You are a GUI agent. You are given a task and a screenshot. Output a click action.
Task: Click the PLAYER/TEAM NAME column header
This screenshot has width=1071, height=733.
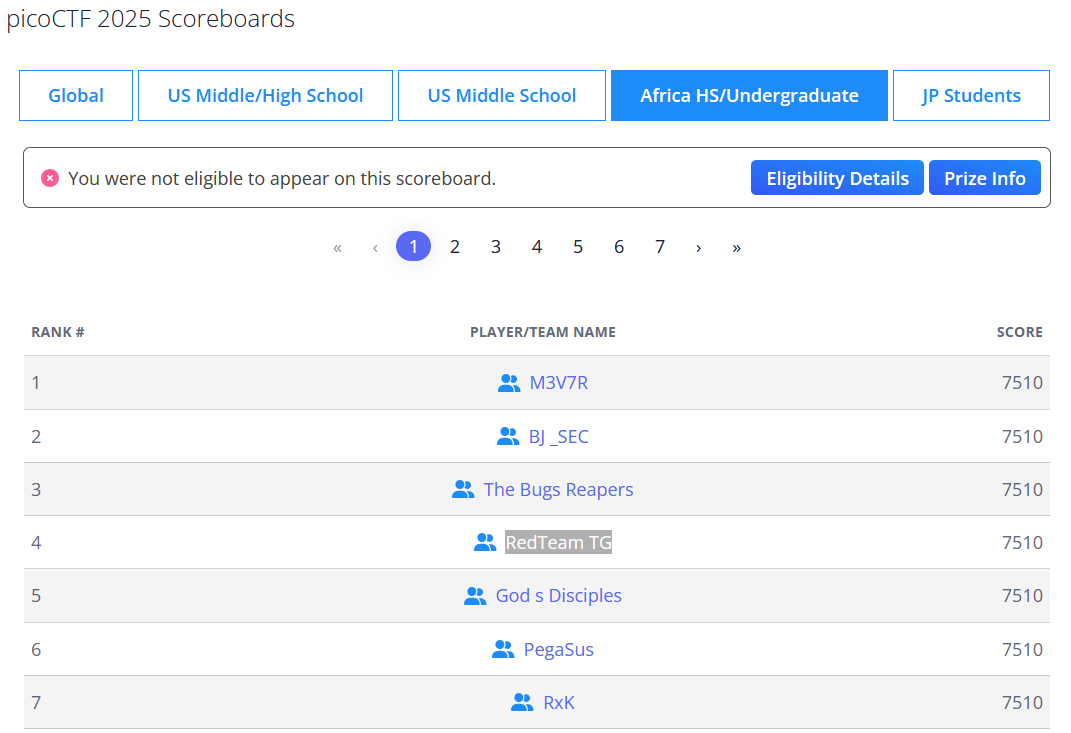click(543, 332)
